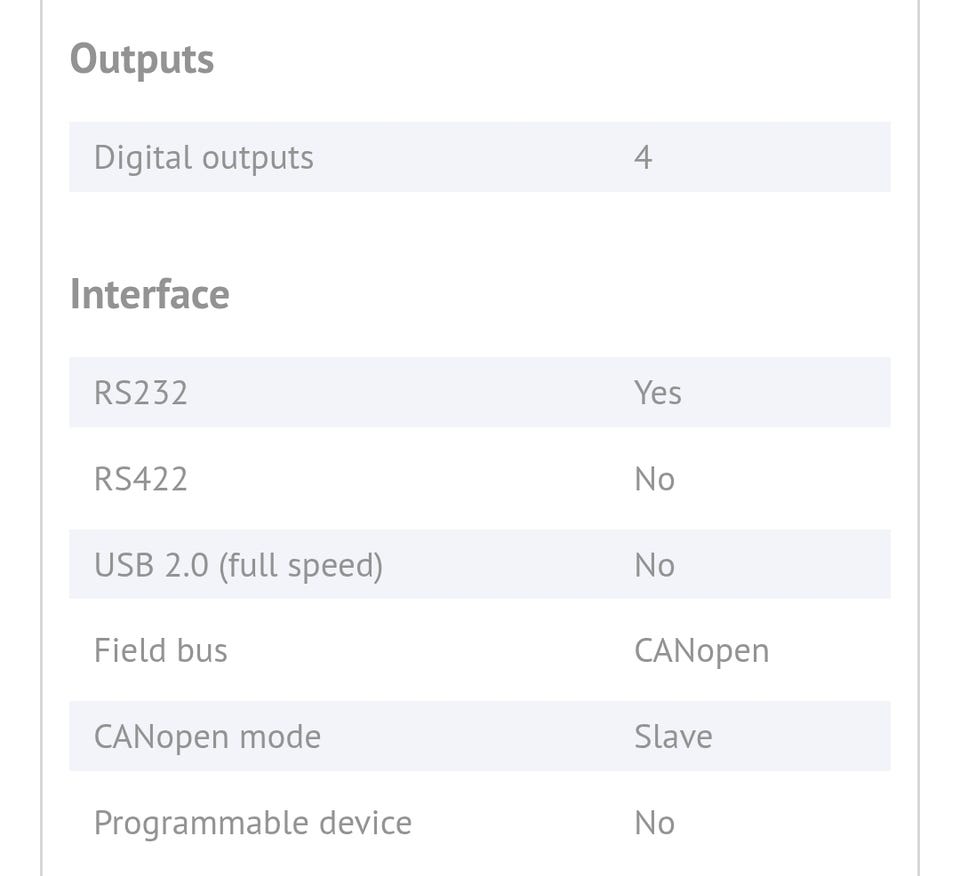960x876 pixels.
Task: Click the Interface section heading
Action: pyautogui.click(x=150, y=294)
